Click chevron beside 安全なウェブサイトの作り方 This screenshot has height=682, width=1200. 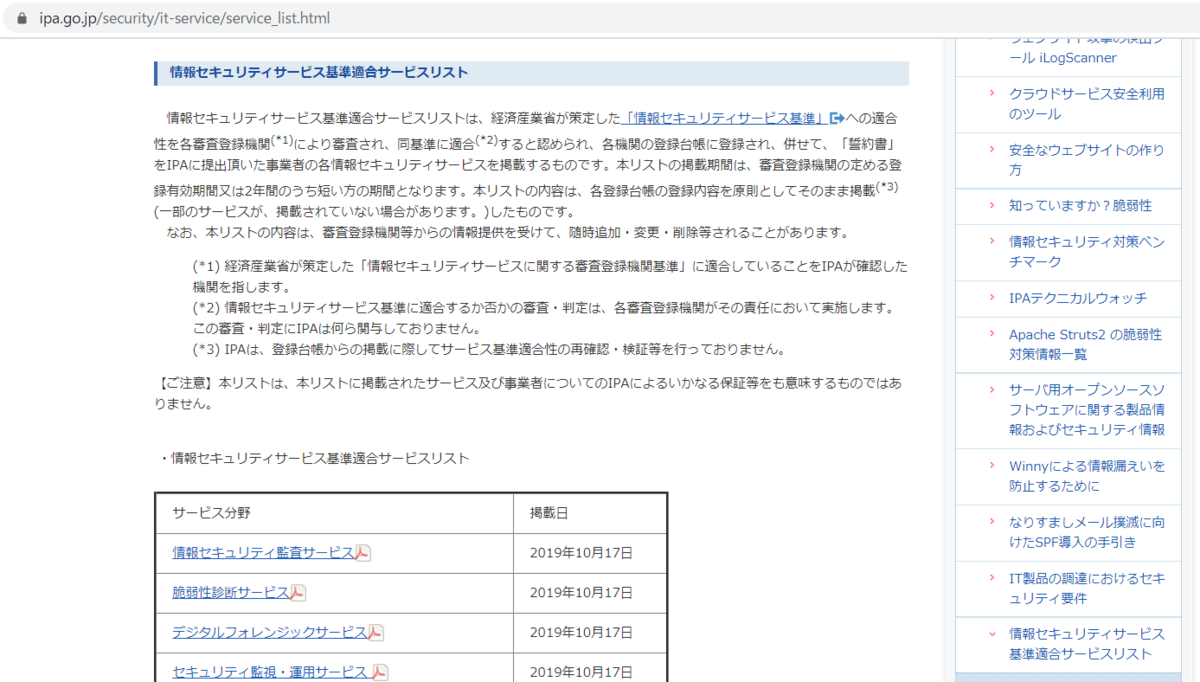(x=991, y=150)
